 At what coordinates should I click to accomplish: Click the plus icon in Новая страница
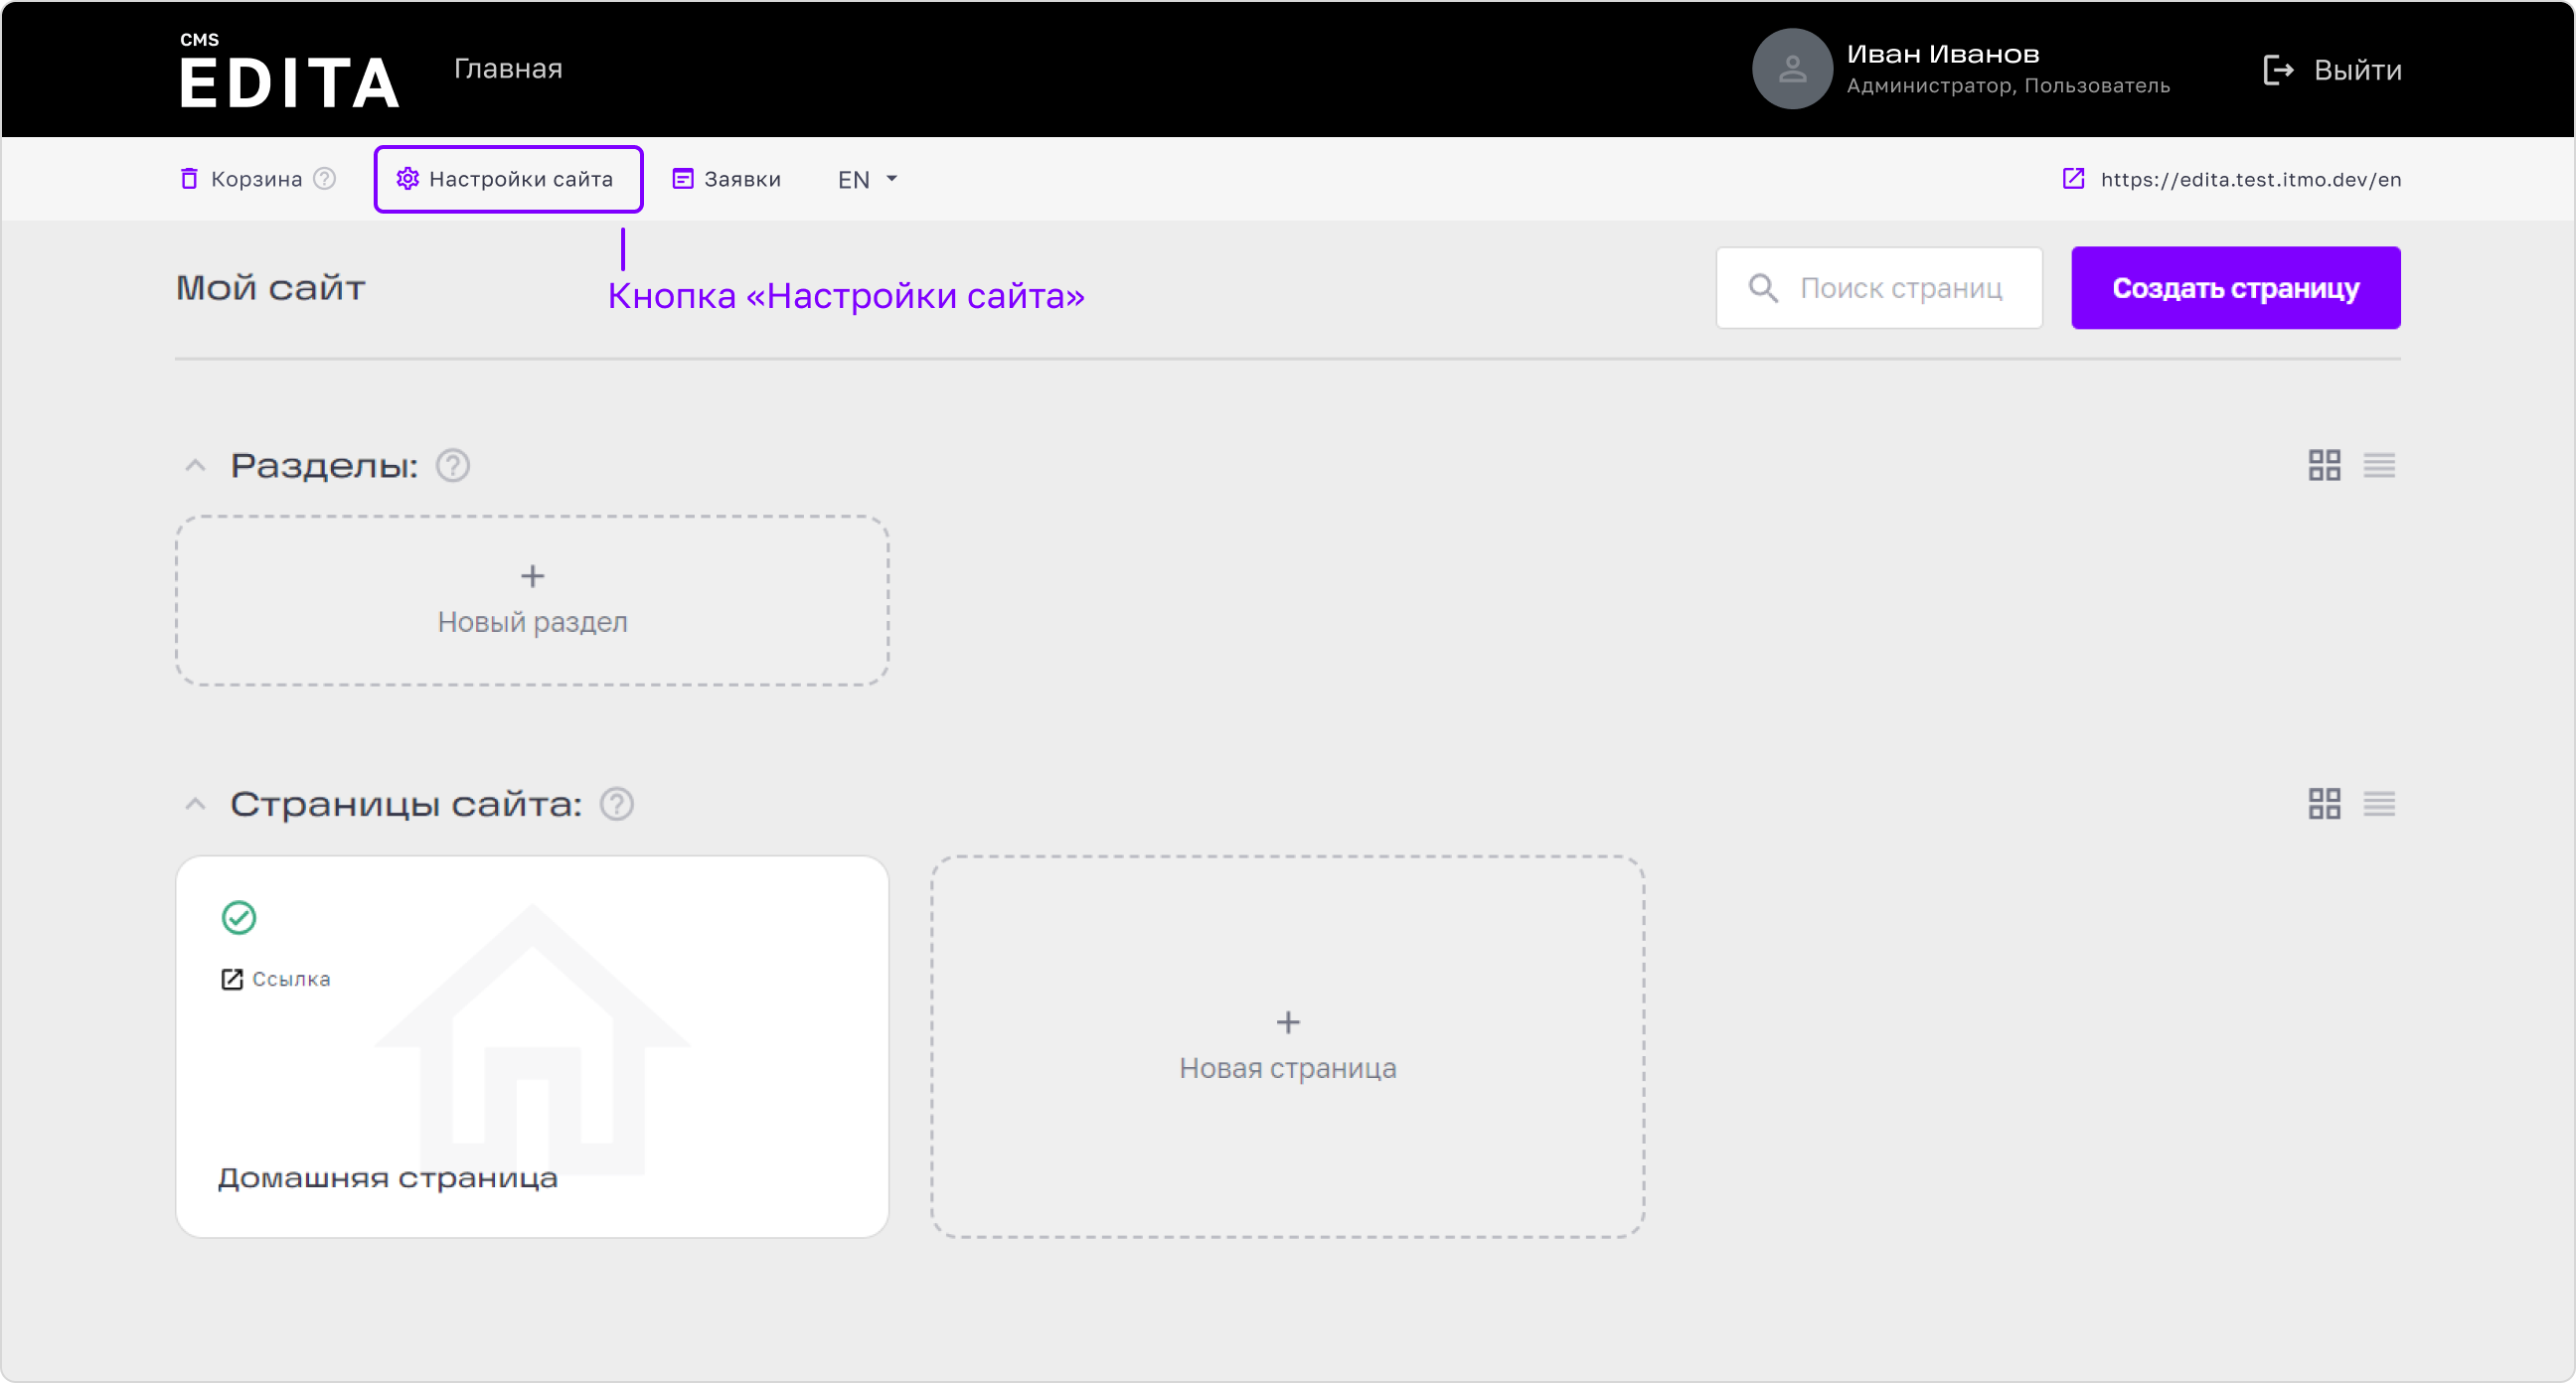(1288, 1022)
